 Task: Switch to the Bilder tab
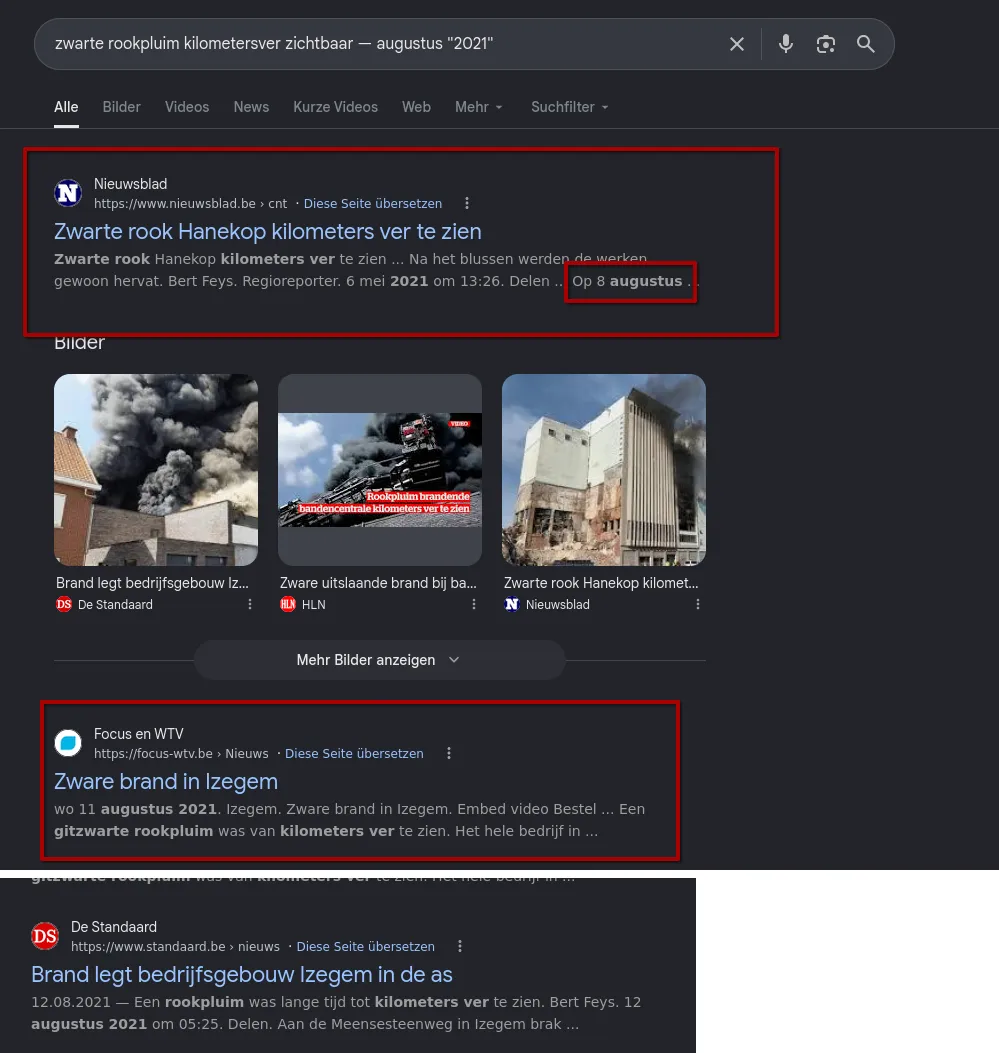(x=122, y=107)
